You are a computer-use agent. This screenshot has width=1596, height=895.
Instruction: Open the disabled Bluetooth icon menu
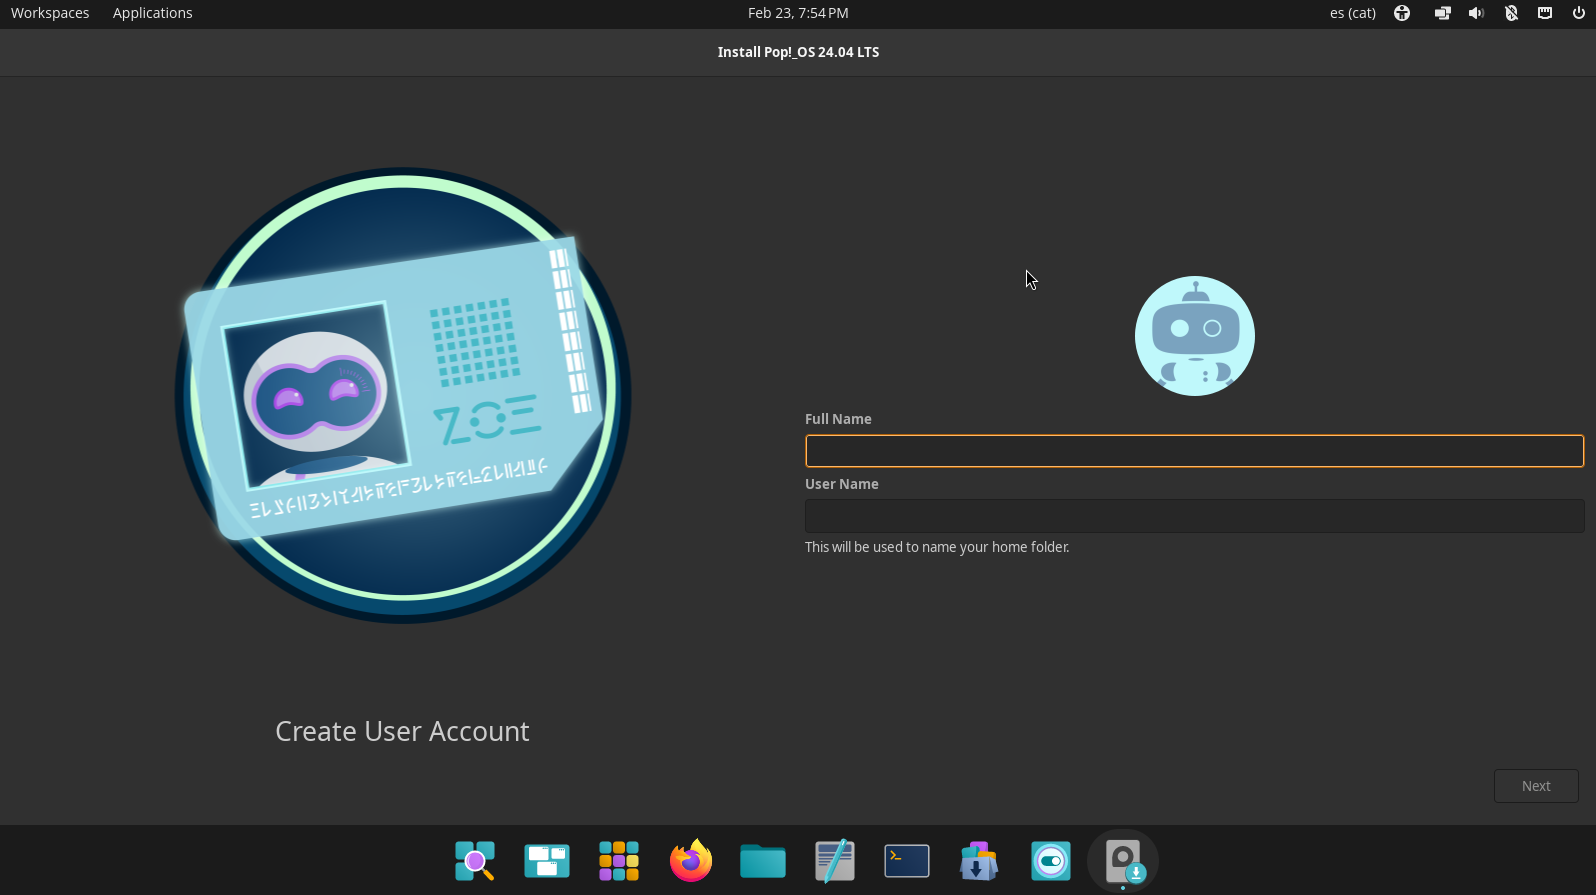coord(1511,13)
